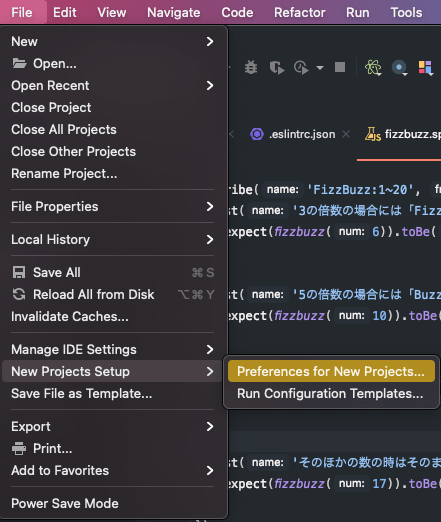Select Preferences for New Projects...

click(x=331, y=371)
